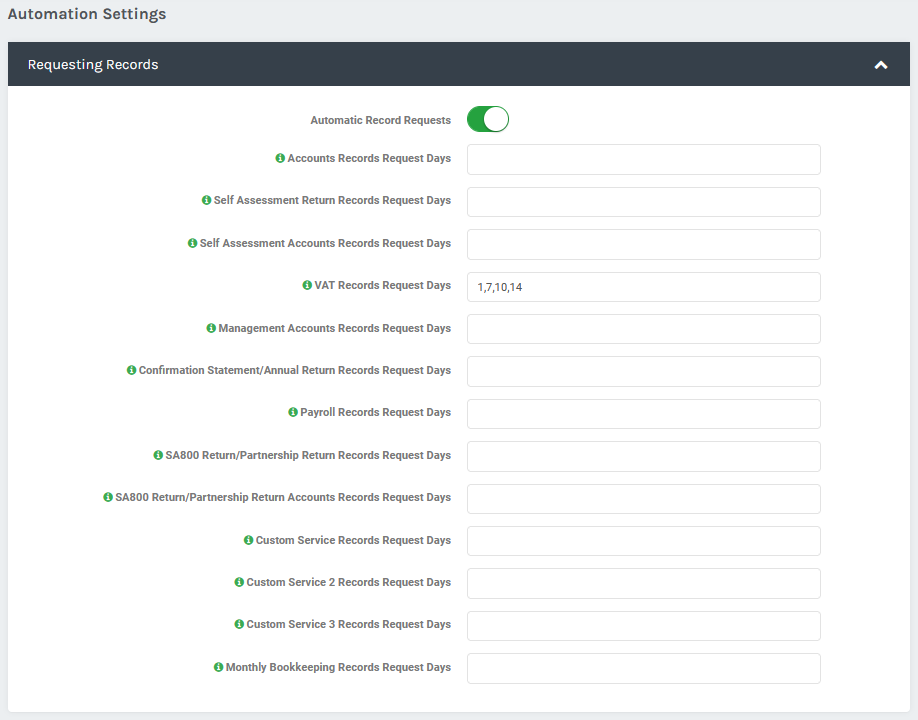Click info icon beside SA800 Return Records Request Days
Screen dimensions: 918x720
pyautogui.click(x=158, y=455)
